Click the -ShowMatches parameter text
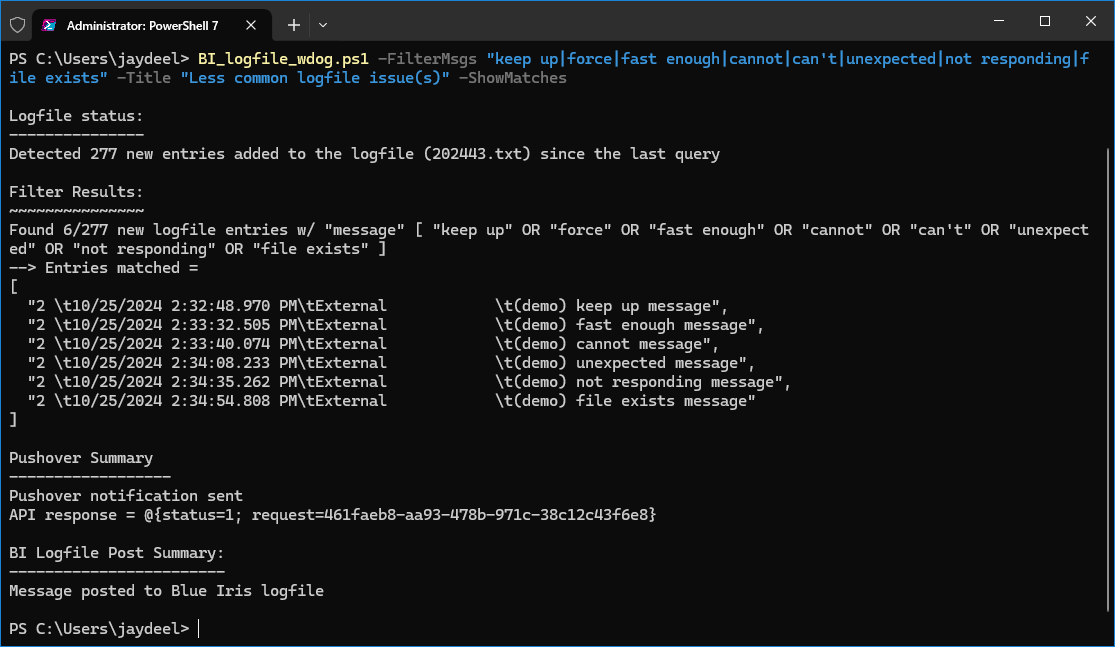 tap(513, 78)
